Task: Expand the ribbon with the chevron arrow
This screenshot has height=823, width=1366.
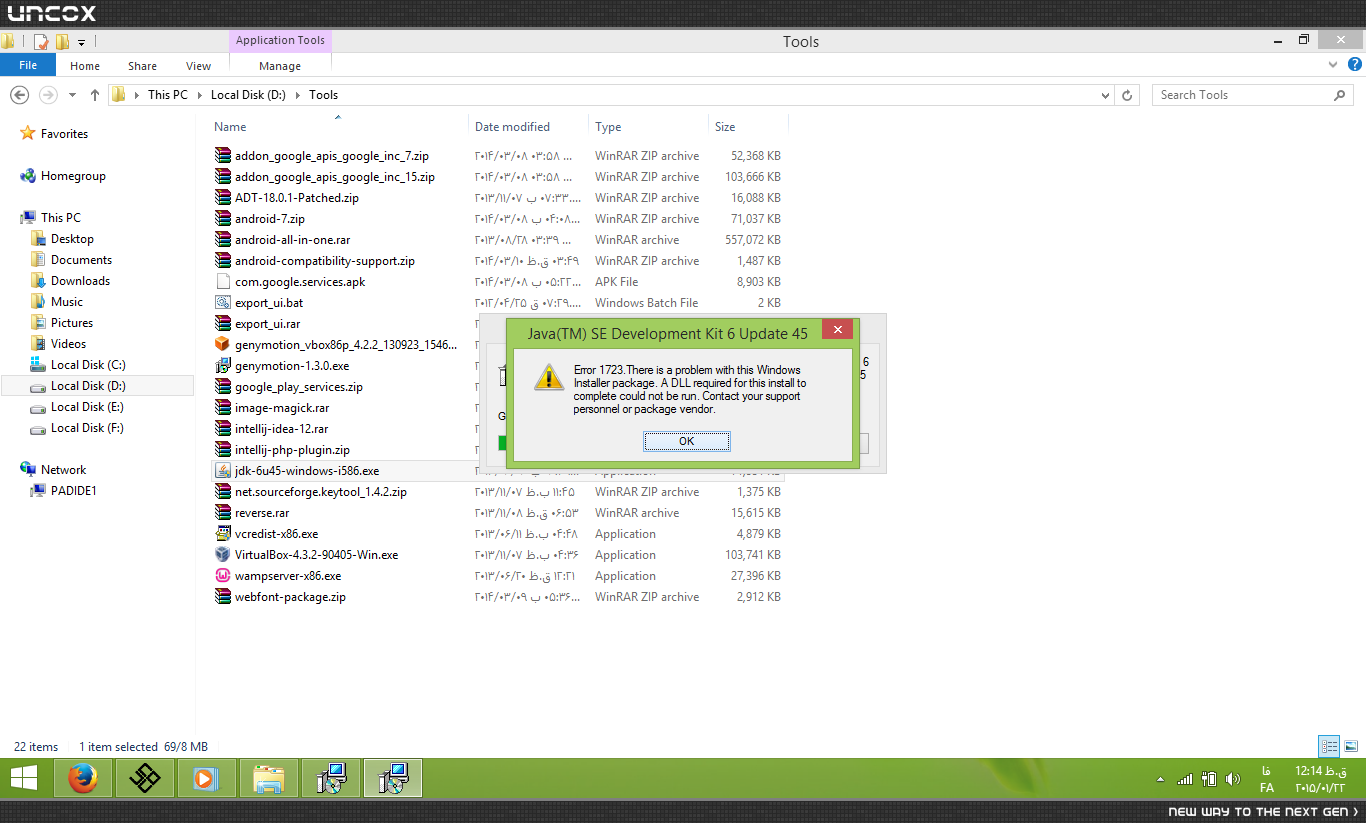Action: 1332,64
